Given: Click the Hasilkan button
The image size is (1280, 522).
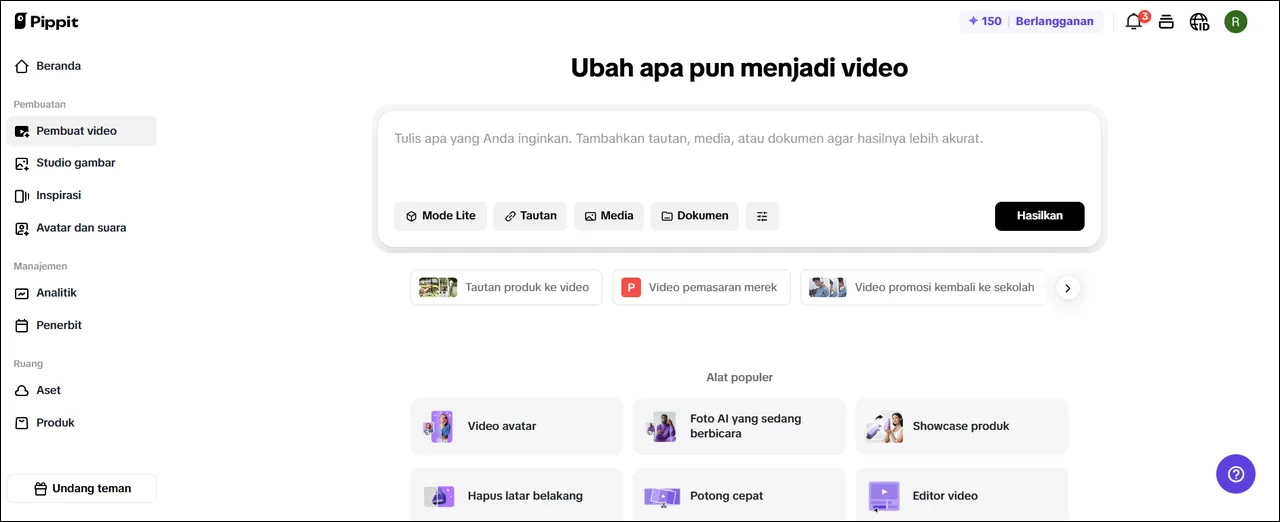Looking at the screenshot, I should tap(1040, 216).
